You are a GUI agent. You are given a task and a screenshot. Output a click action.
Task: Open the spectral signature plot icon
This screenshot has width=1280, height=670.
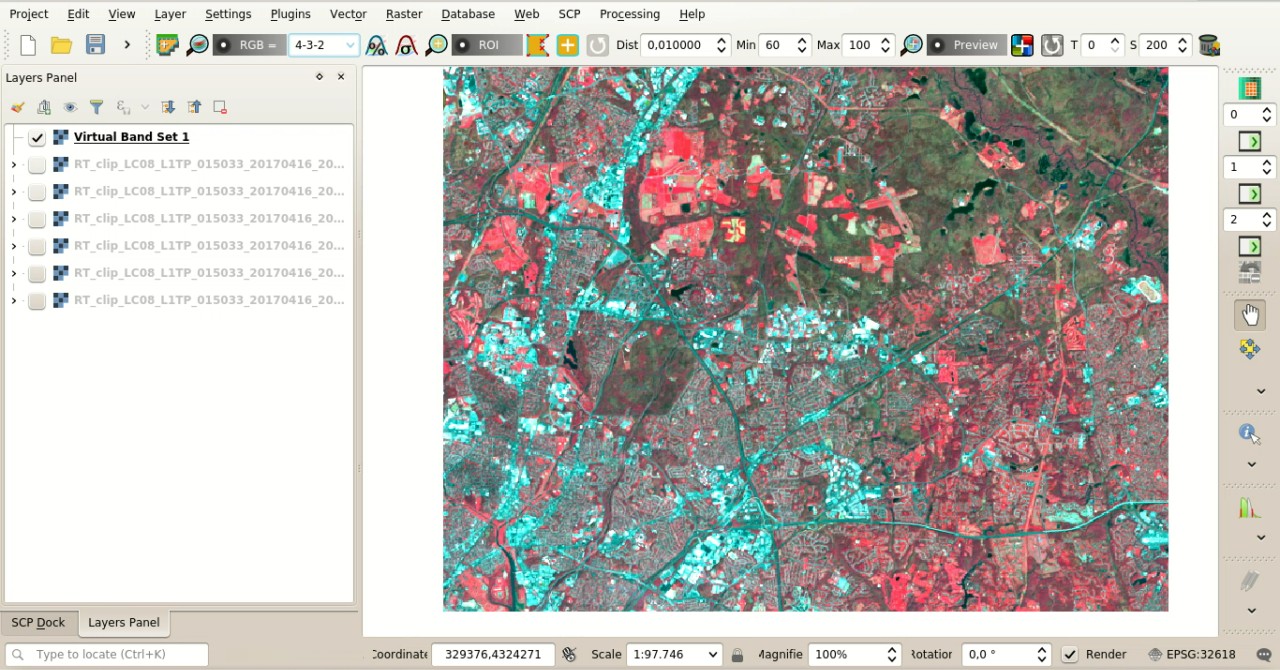pyautogui.click(x=1249, y=507)
